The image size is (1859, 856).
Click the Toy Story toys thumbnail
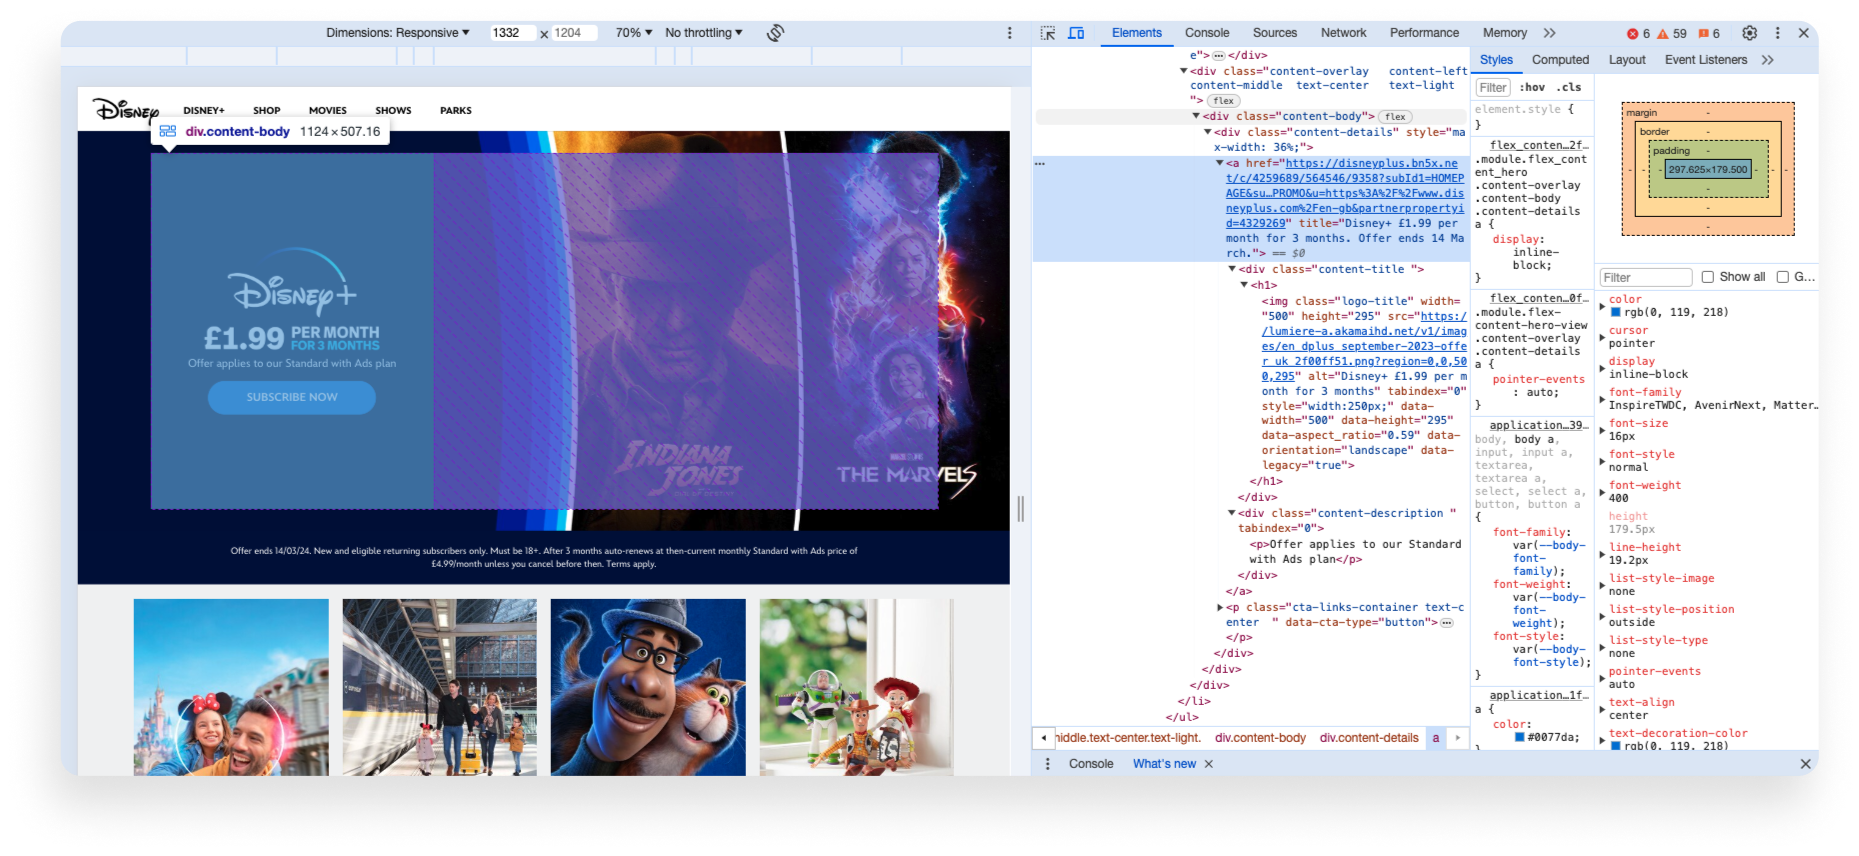click(x=856, y=687)
